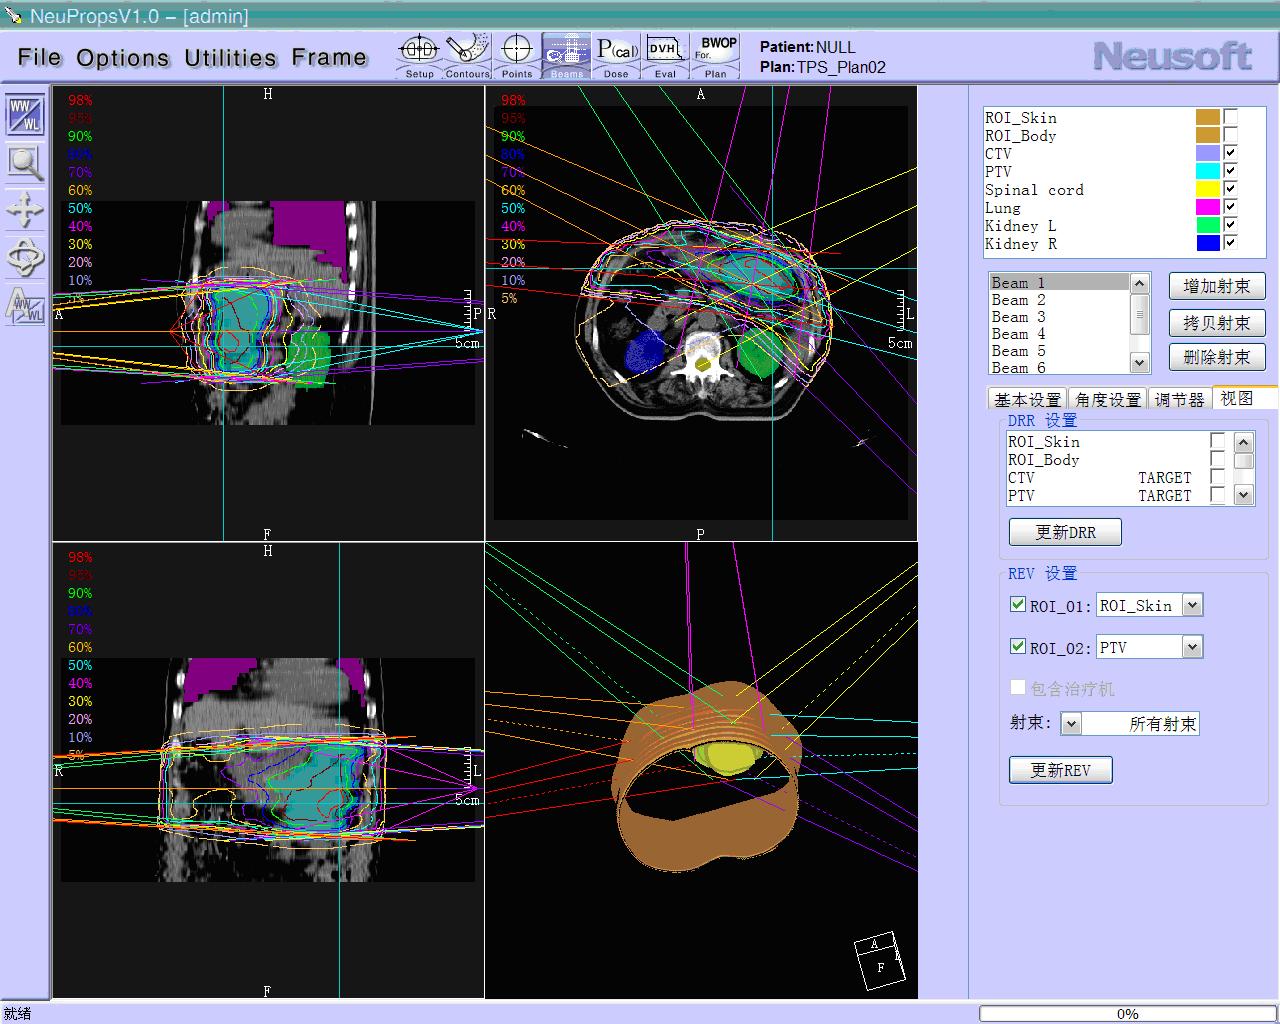Uncheck Spinal cord visibility checkbox
Image resolution: width=1280 pixels, height=1024 pixels.
1231,189
